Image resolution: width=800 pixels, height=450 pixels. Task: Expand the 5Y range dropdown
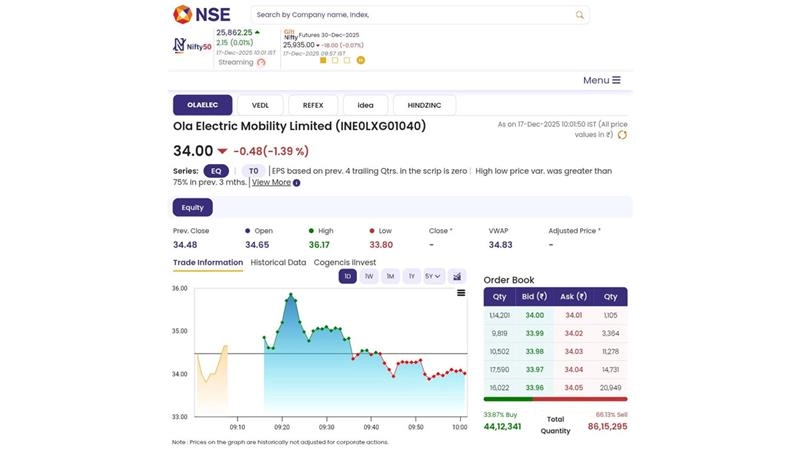pyautogui.click(x=433, y=276)
